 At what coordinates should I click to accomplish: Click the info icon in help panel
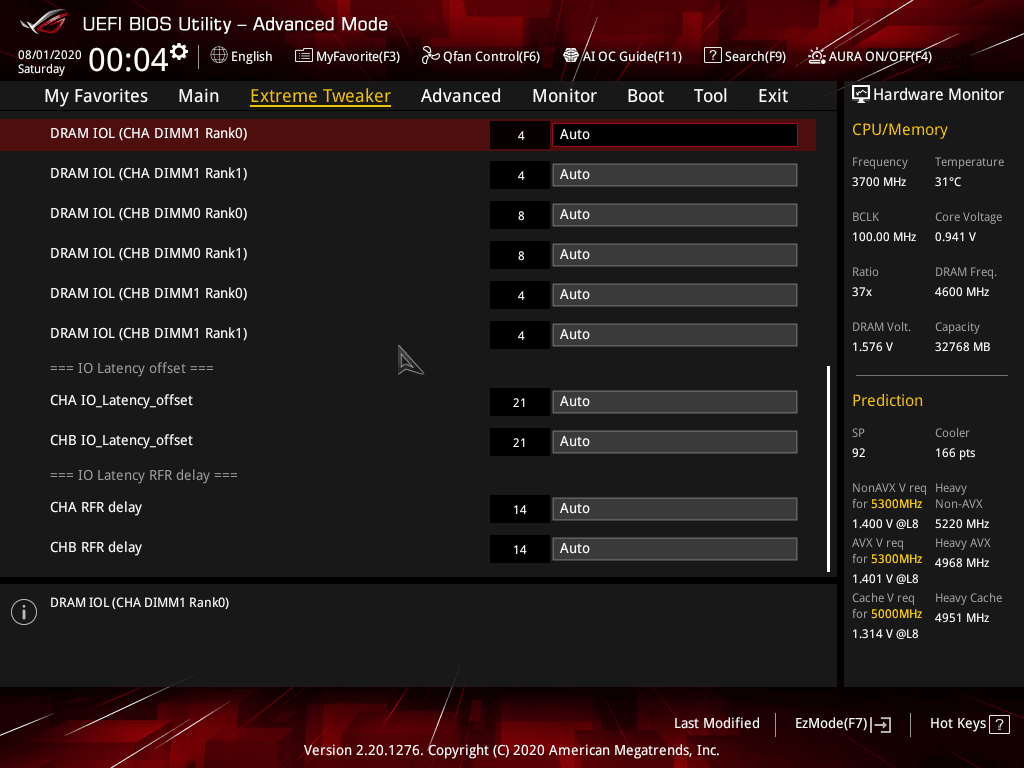pos(24,612)
